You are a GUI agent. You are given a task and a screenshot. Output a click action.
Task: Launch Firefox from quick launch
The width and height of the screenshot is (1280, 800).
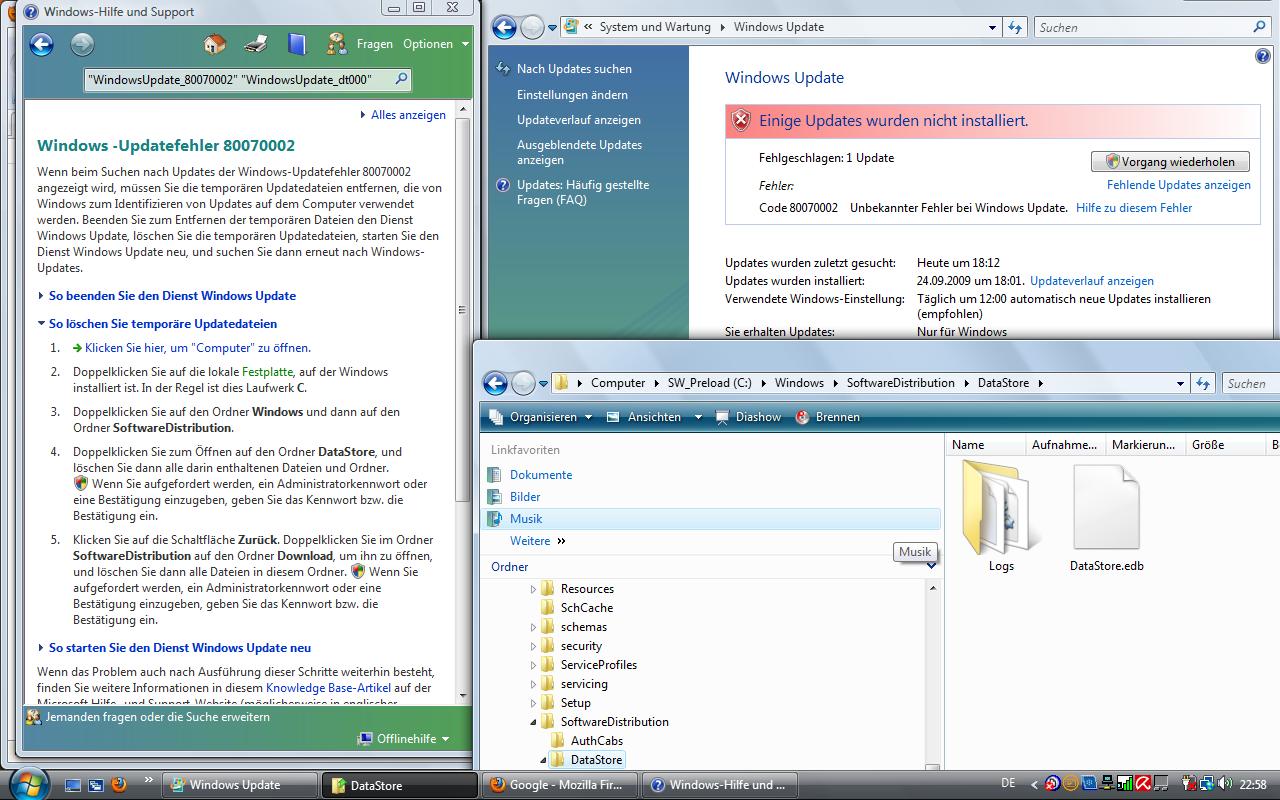pos(118,784)
